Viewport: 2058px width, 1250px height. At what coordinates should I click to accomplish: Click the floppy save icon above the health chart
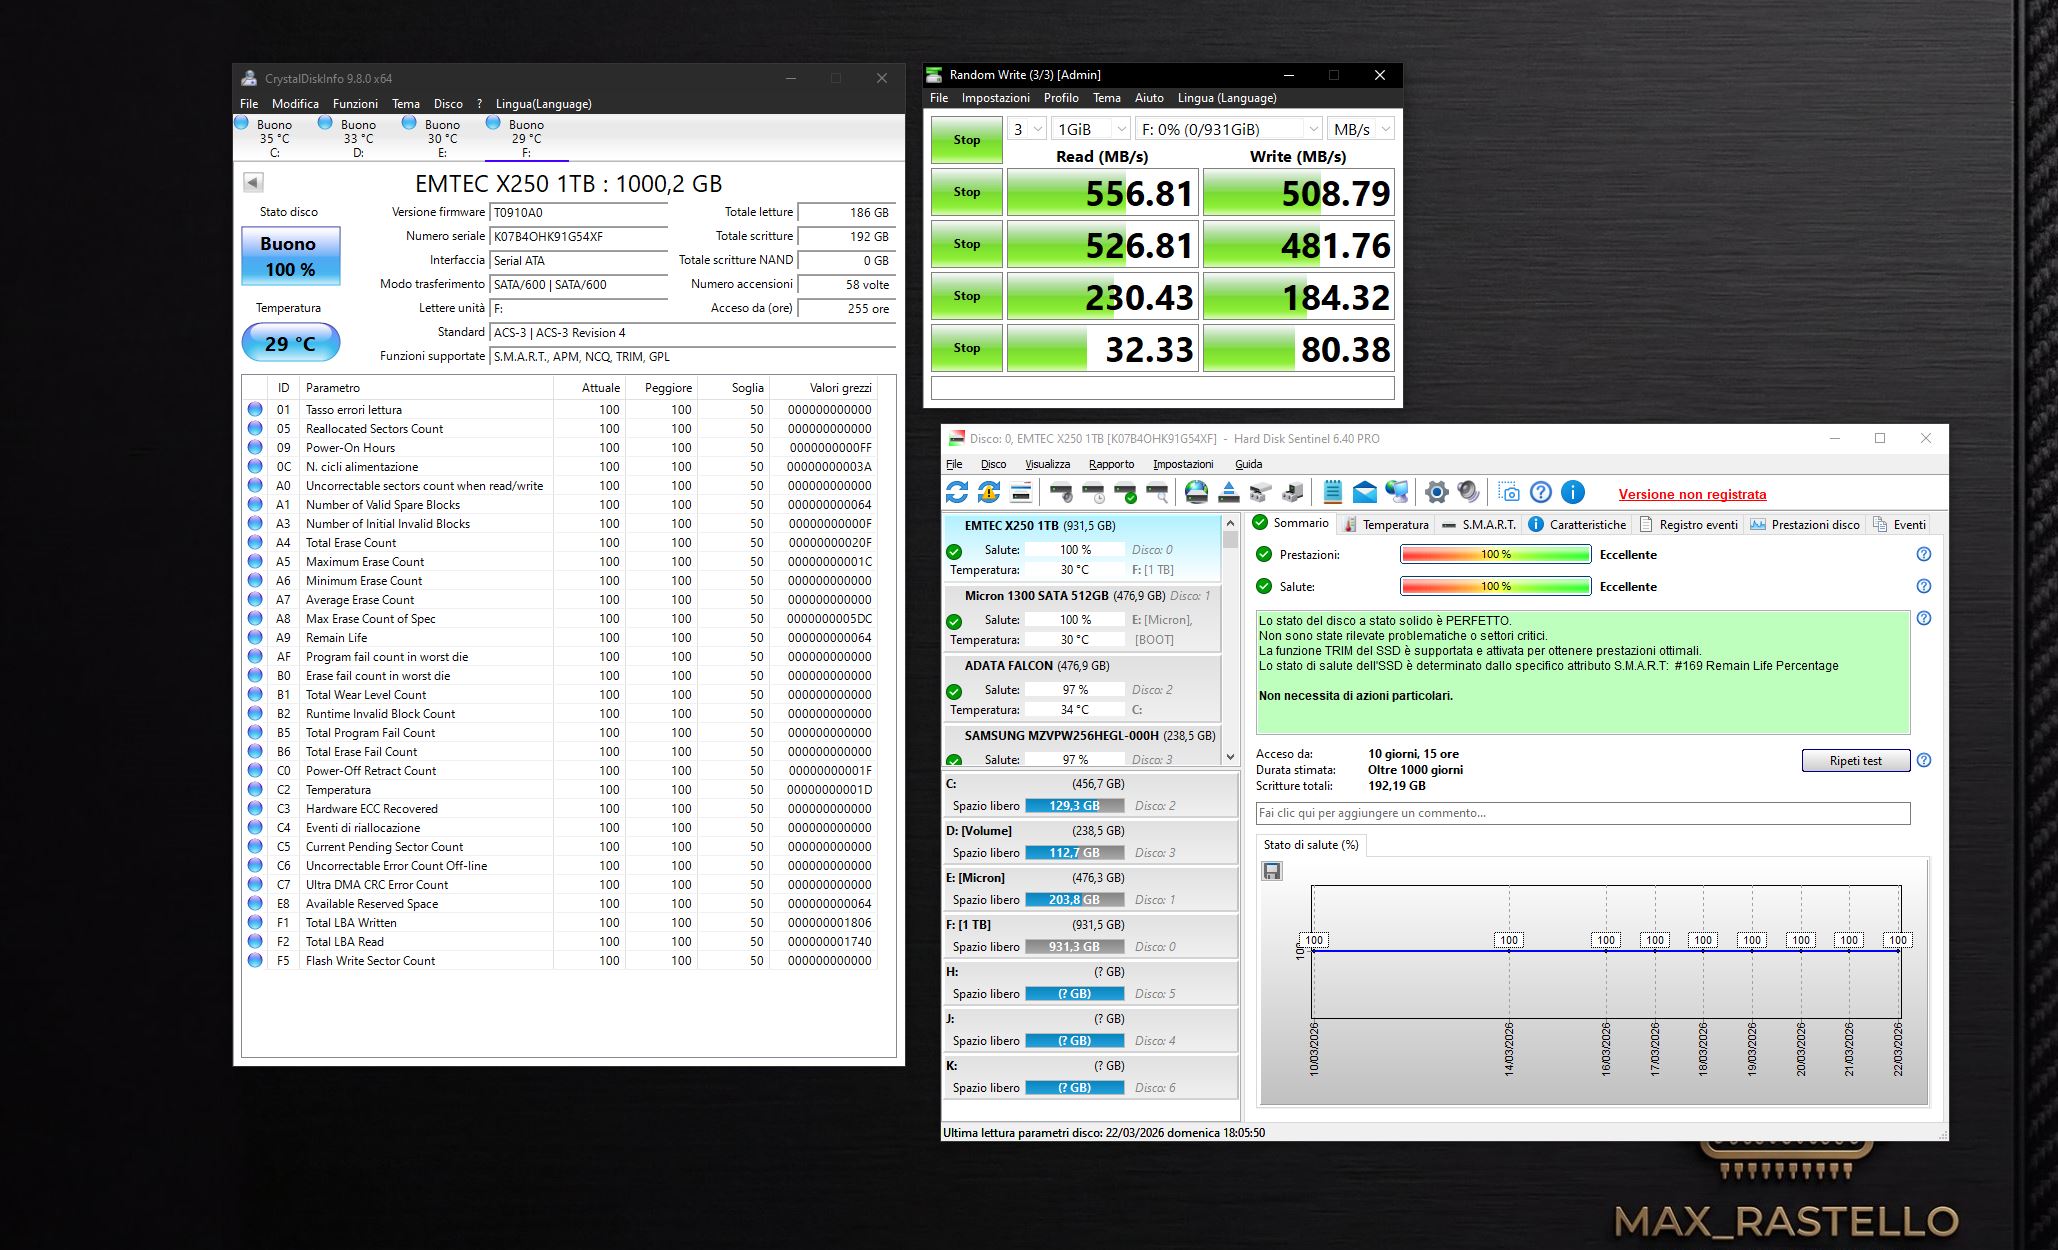[1272, 871]
